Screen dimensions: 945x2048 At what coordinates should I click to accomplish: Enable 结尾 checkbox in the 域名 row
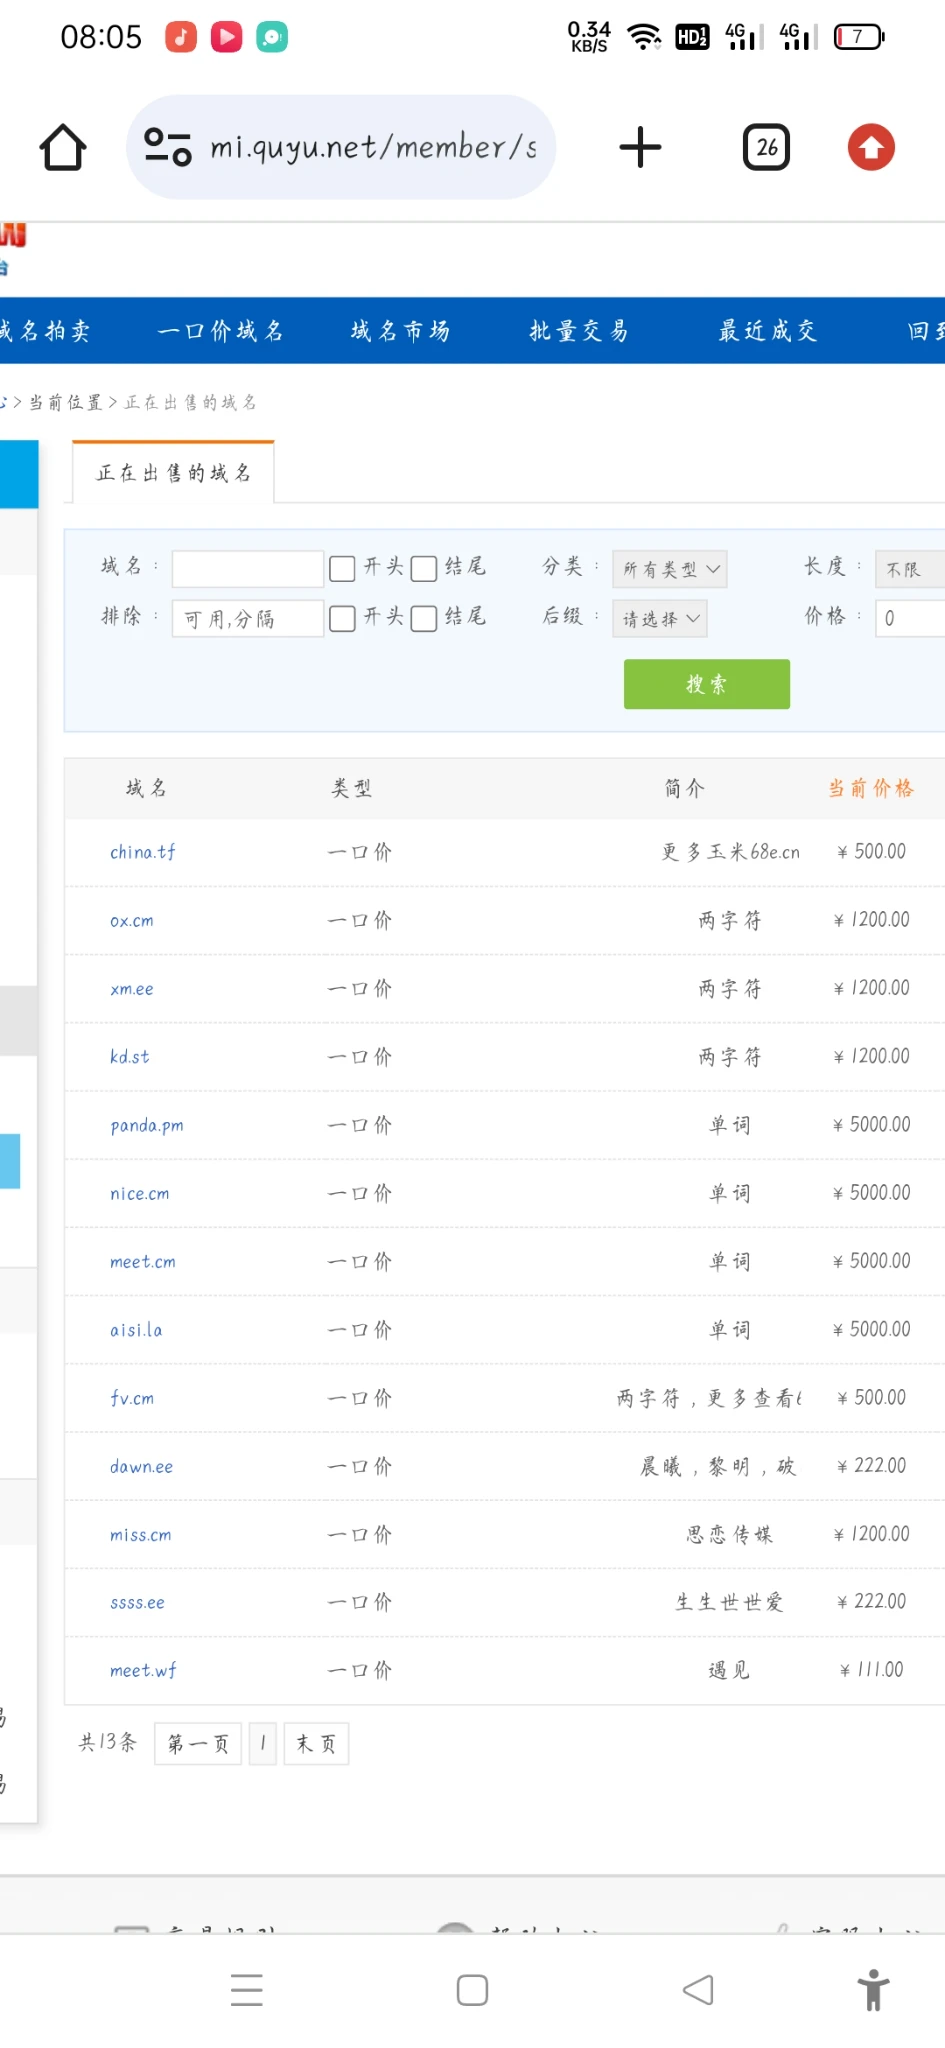(x=424, y=568)
